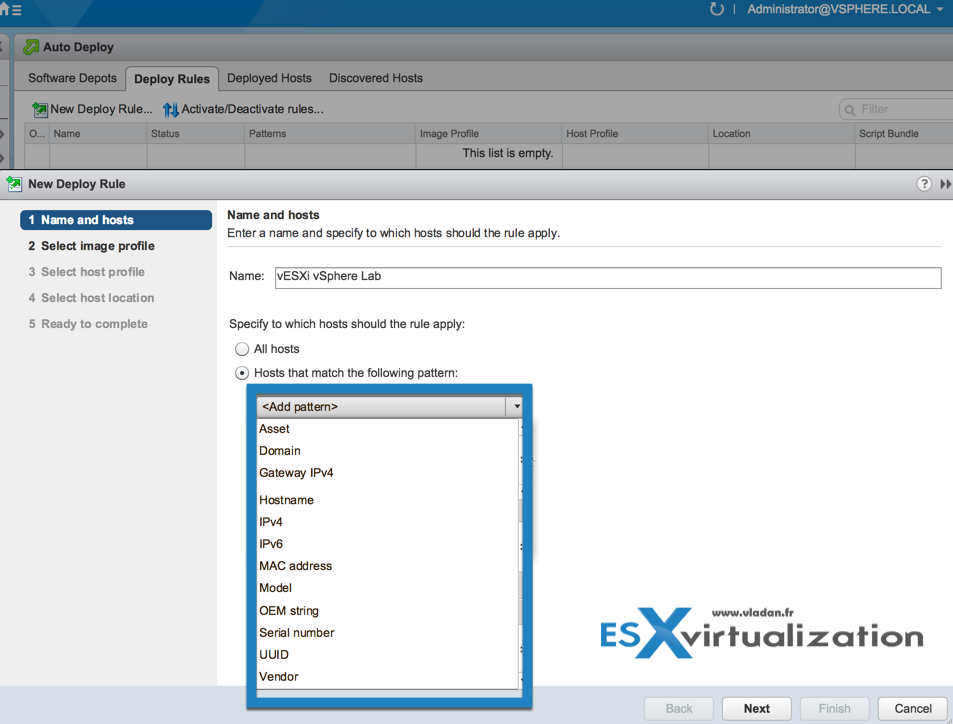The image size is (953, 724).
Task: Choose MAC address from the pattern list
Action: [295, 566]
